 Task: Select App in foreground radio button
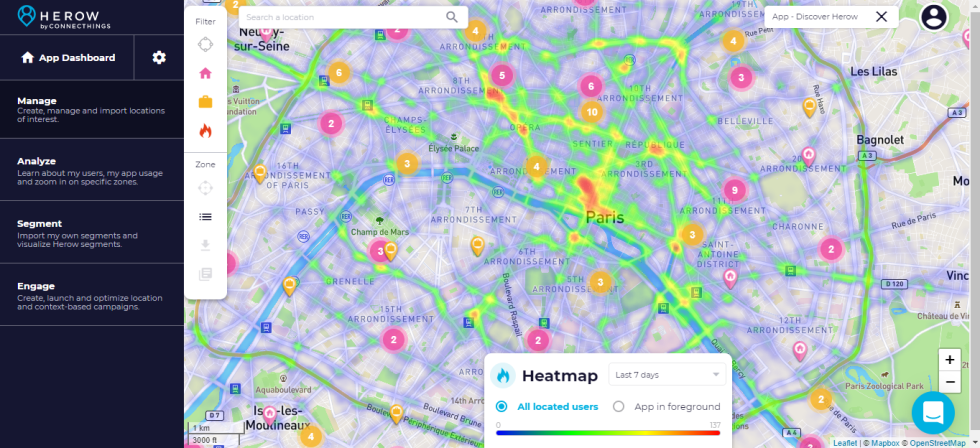pyautogui.click(x=618, y=406)
